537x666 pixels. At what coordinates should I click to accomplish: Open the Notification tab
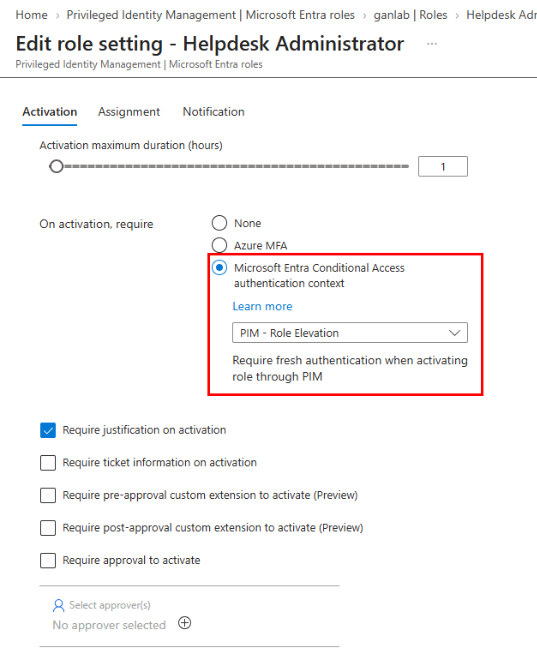(213, 112)
